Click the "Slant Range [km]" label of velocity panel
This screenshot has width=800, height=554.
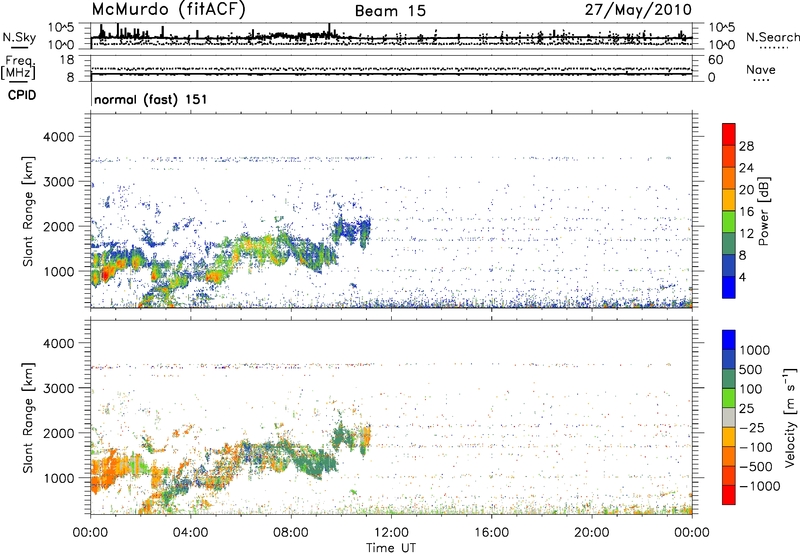click(28, 418)
